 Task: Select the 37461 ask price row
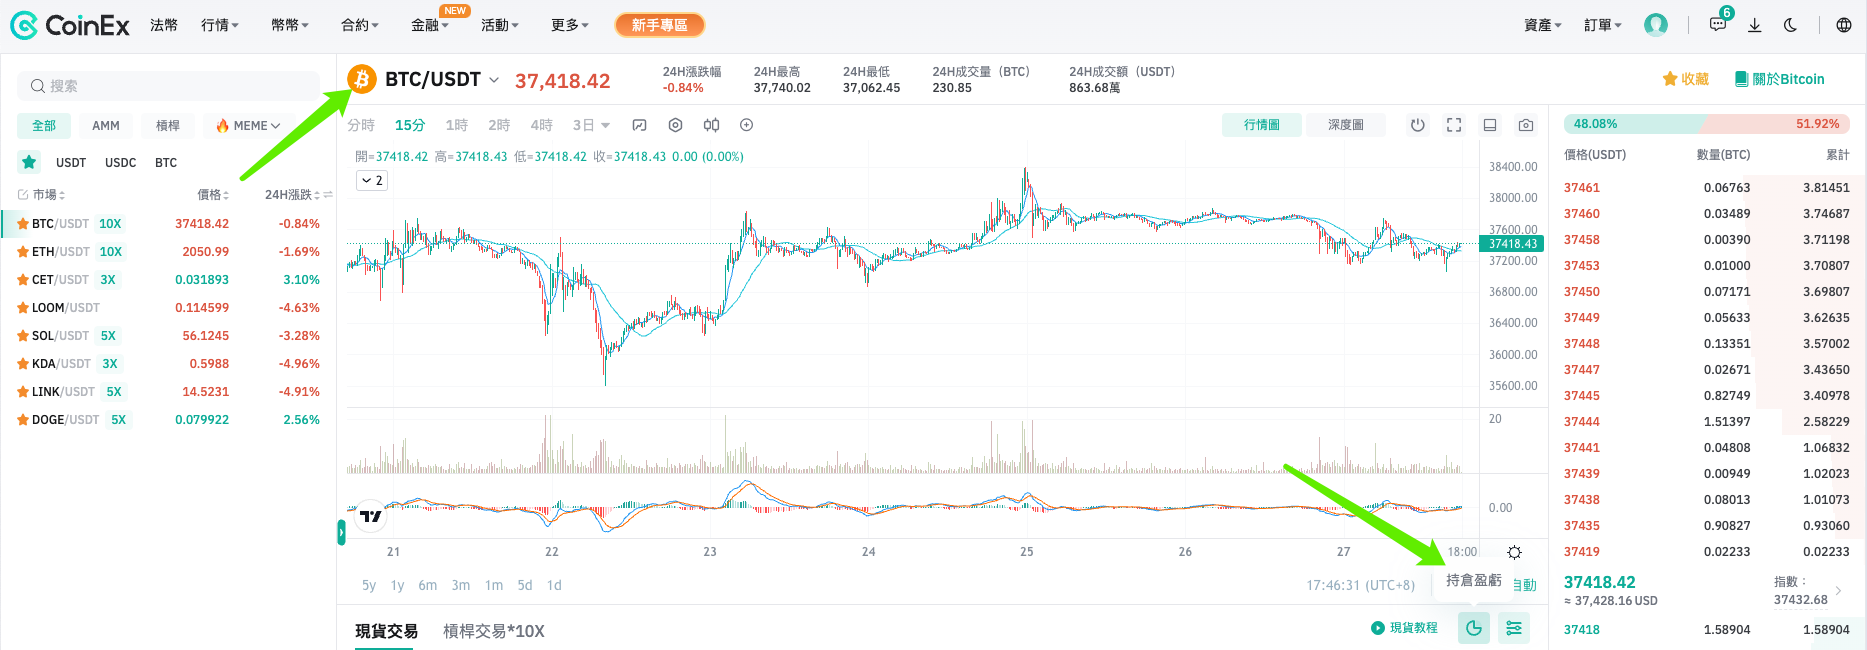(1707, 188)
